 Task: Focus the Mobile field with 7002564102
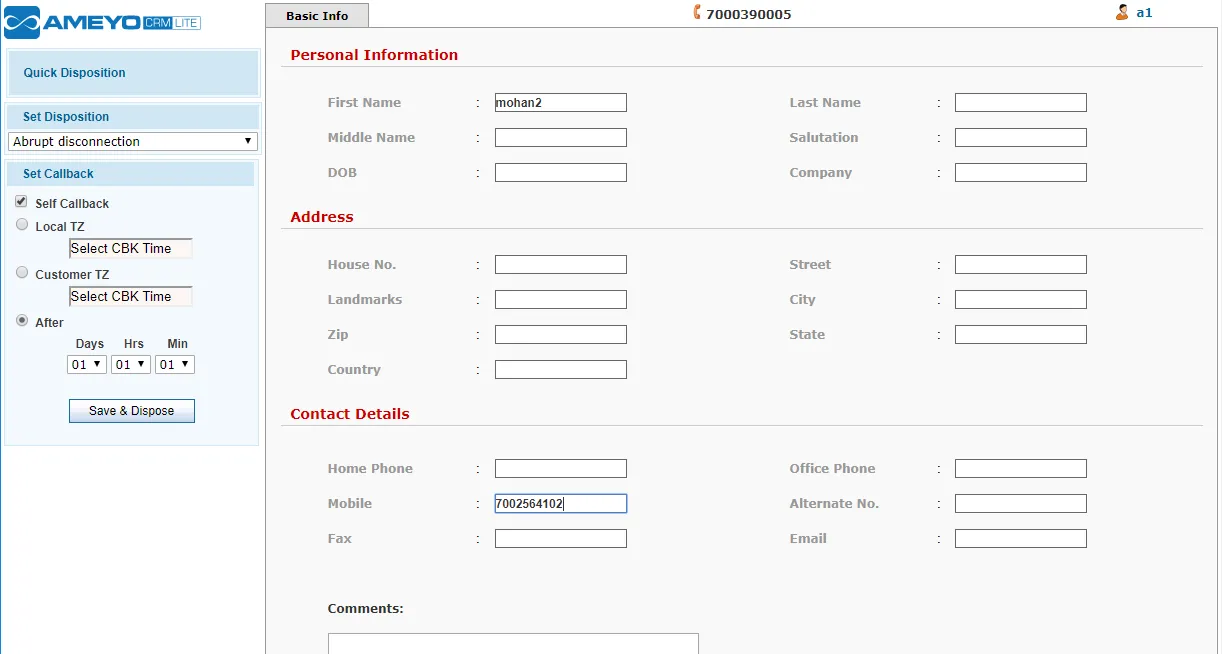(561, 504)
